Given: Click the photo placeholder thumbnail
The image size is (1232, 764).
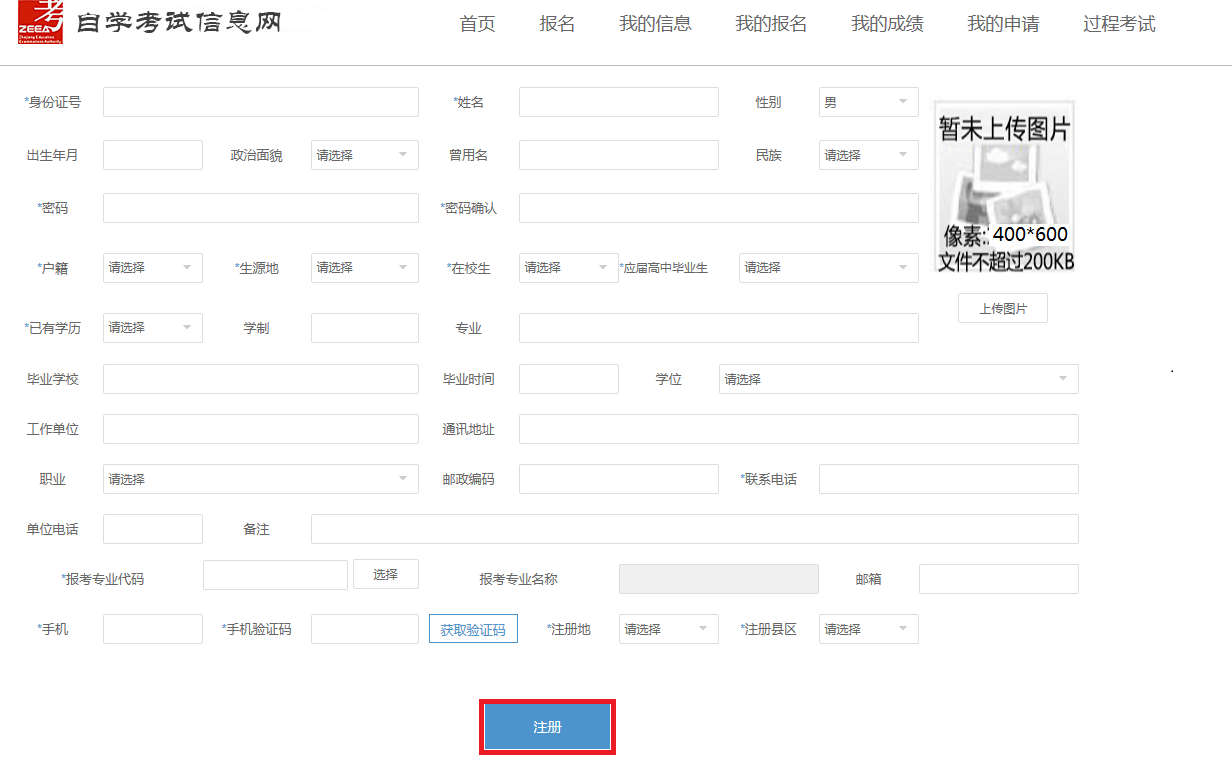Looking at the screenshot, I should 1004,187.
